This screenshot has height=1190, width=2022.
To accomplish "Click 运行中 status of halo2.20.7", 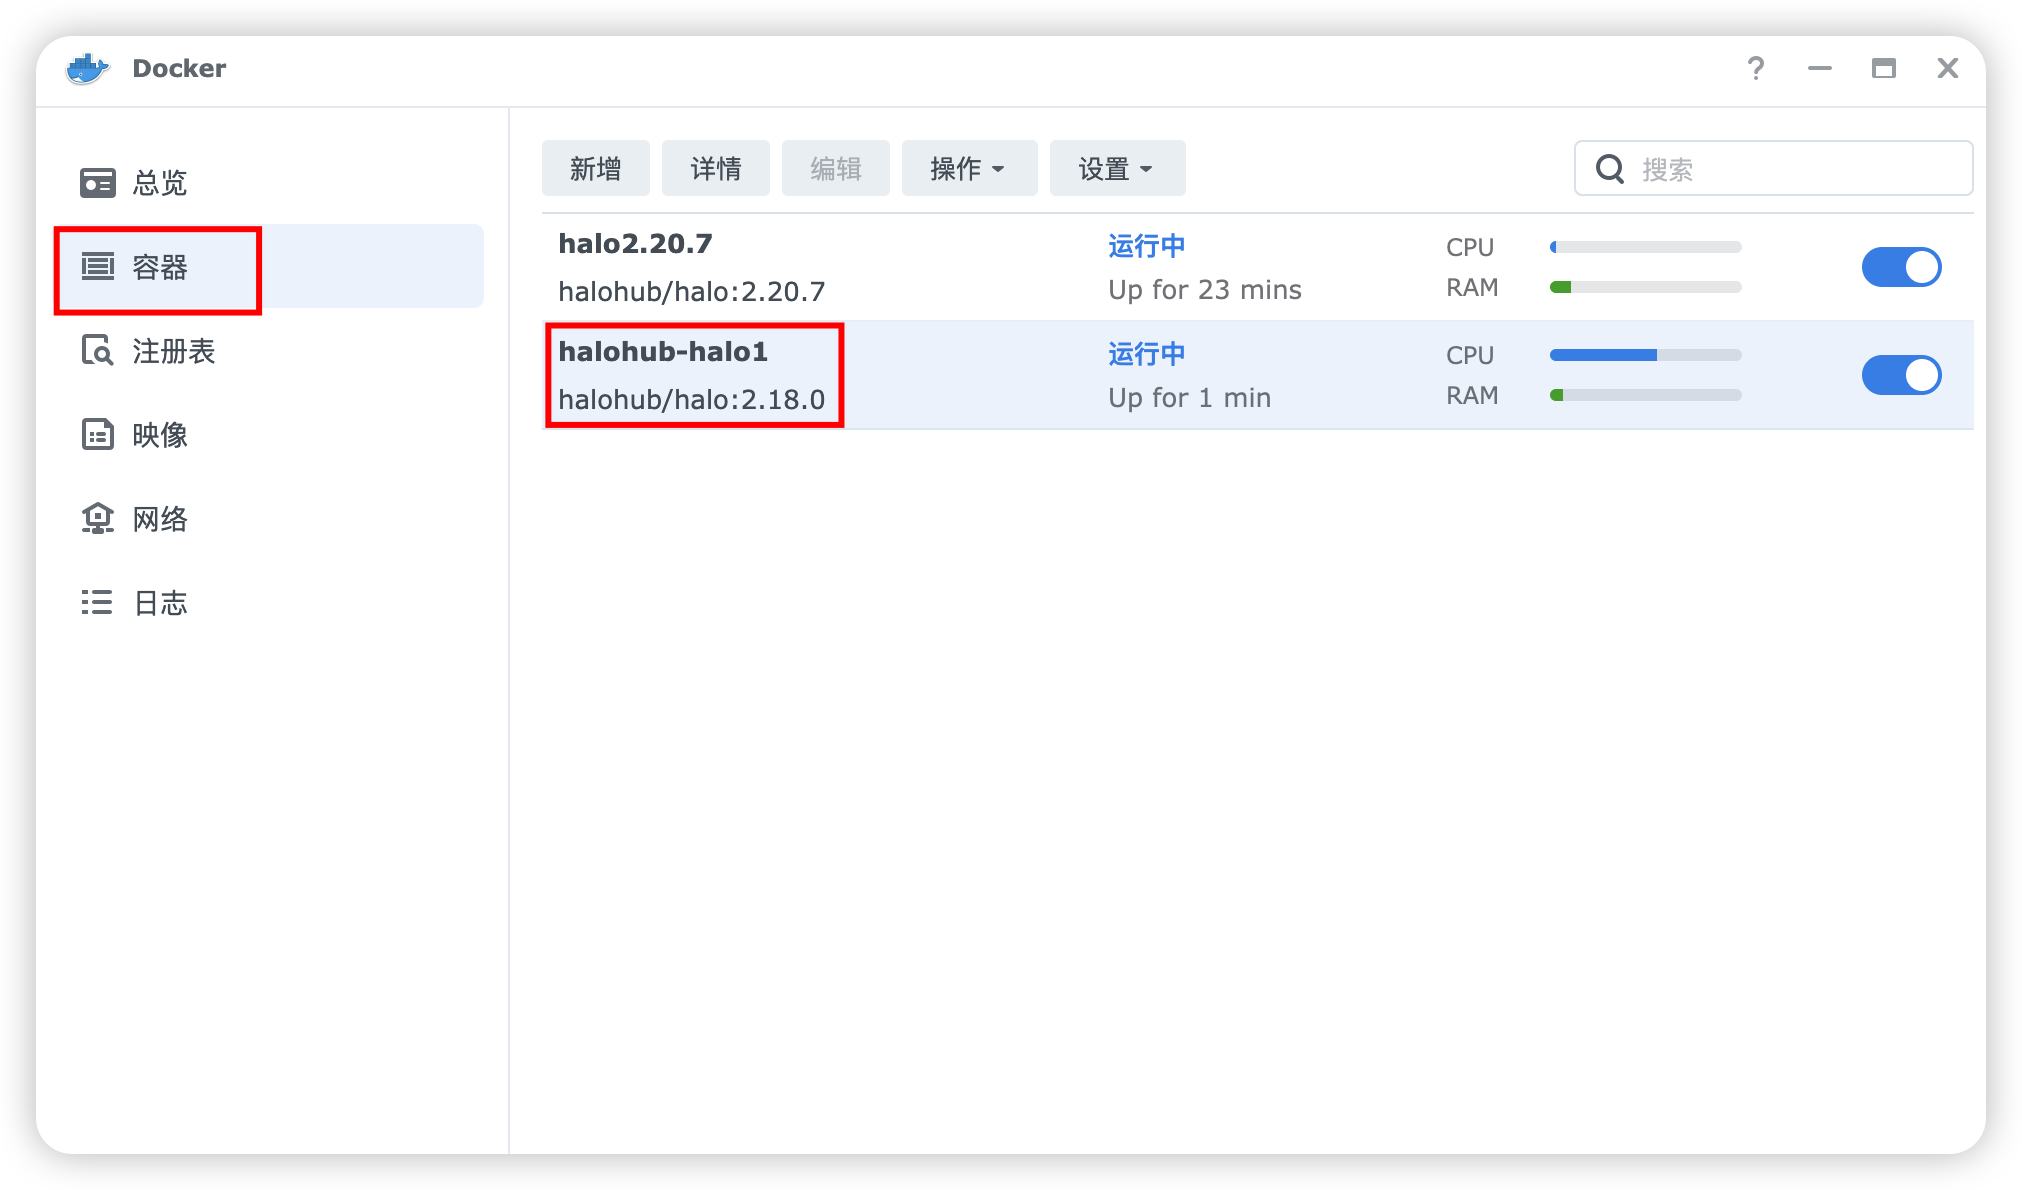I will click(x=1147, y=246).
